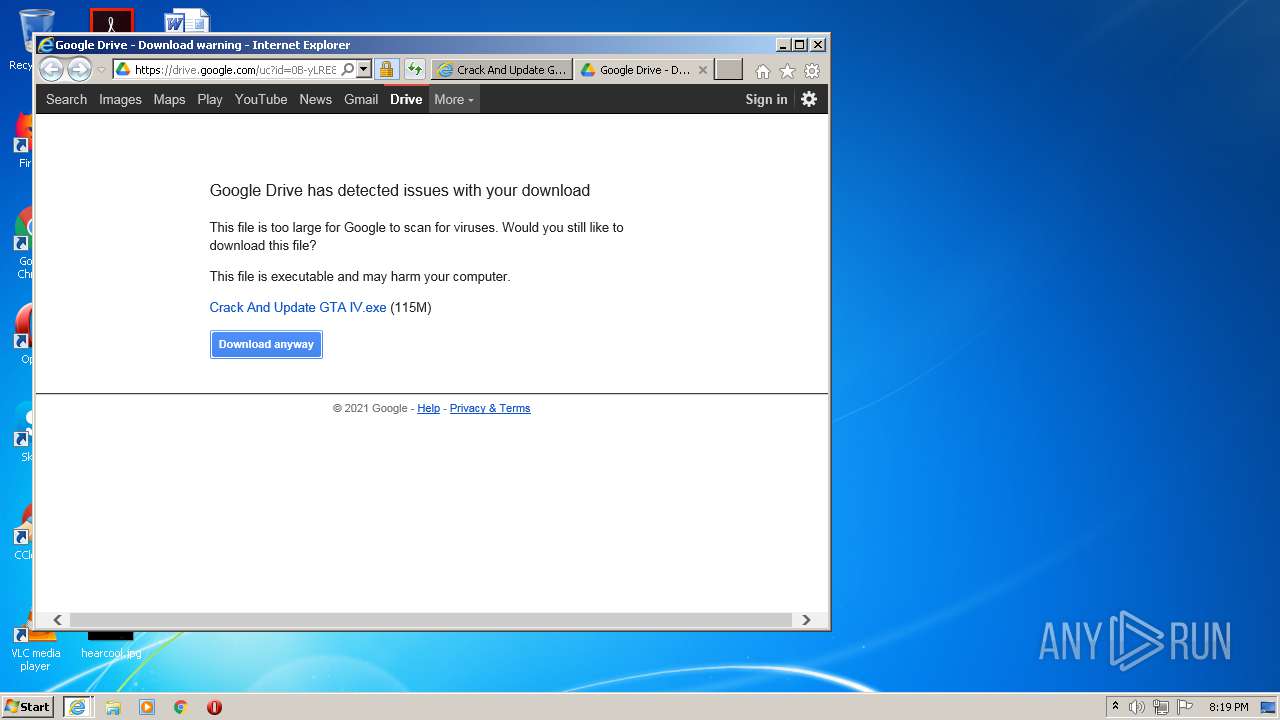Screen dimensions: 1280x720
Task: Click the volume speaker tray icon
Action: [x=1137, y=707]
